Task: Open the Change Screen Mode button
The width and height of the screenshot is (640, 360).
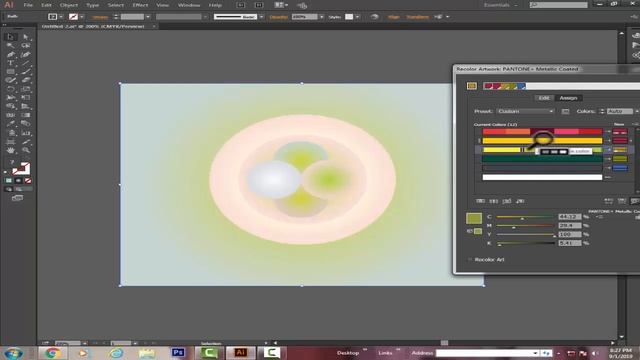Action: pos(17,198)
